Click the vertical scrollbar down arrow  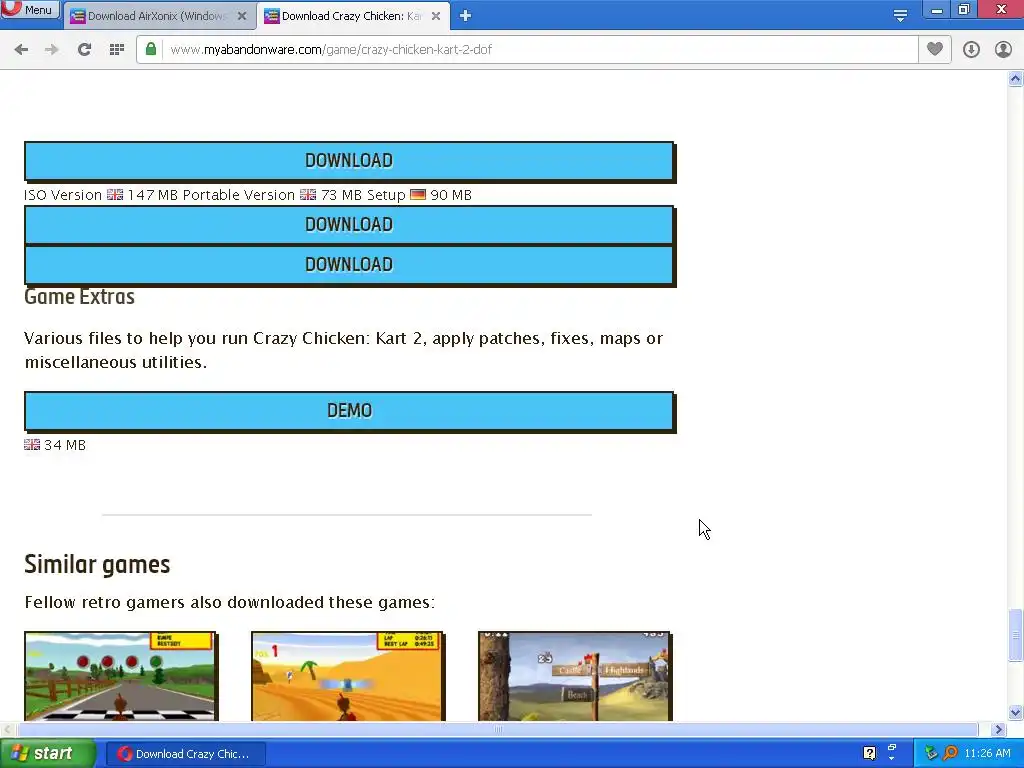1015,712
